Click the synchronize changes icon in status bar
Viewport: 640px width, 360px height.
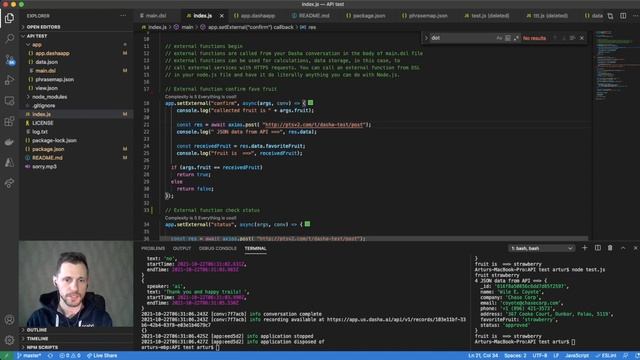pos(51,356)
